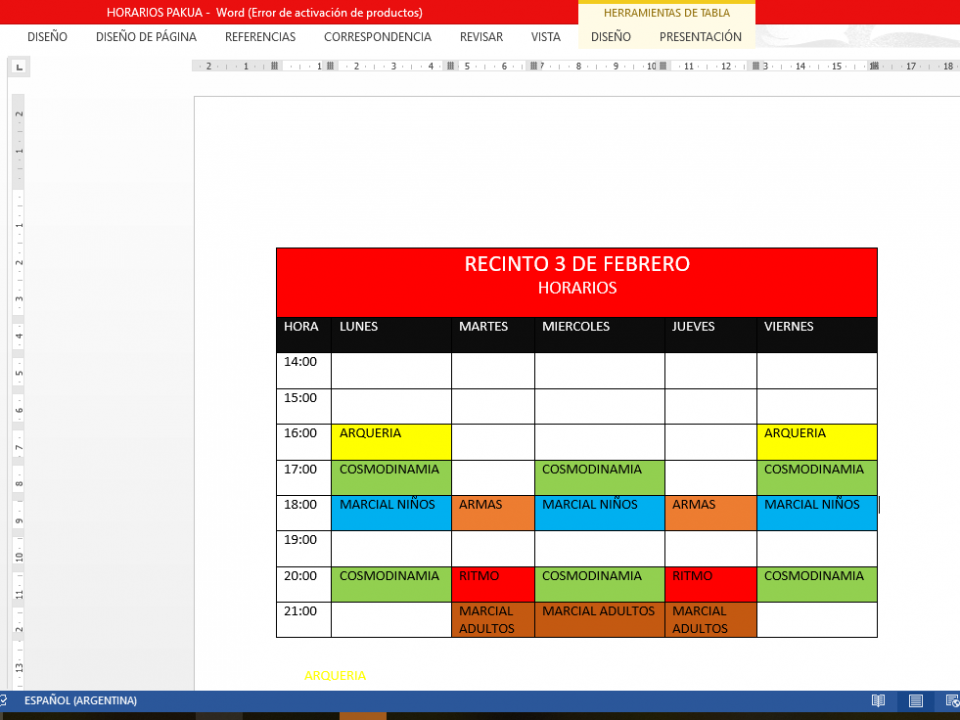Screen dimensions: 960x720
Task: Click MARCIAL ADULTOS cell under JUEVES
Action: pyautogui.click(x=710, y=620)
